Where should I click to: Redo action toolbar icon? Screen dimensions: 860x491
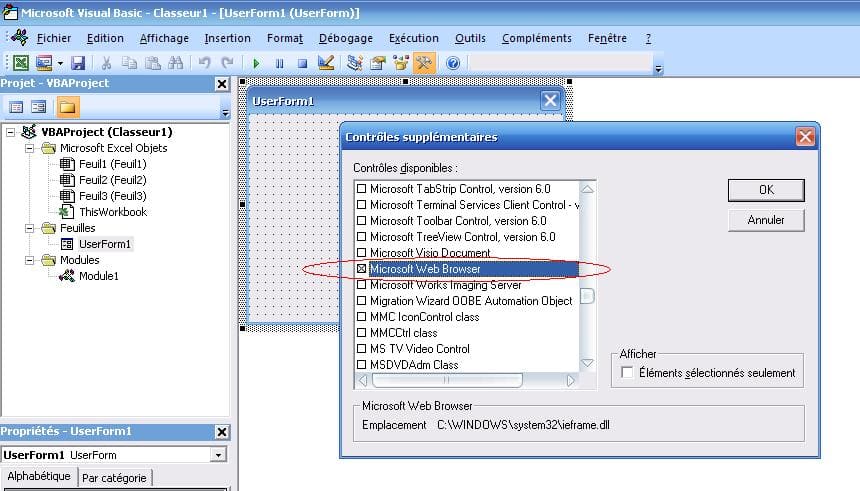coord(227,63)
